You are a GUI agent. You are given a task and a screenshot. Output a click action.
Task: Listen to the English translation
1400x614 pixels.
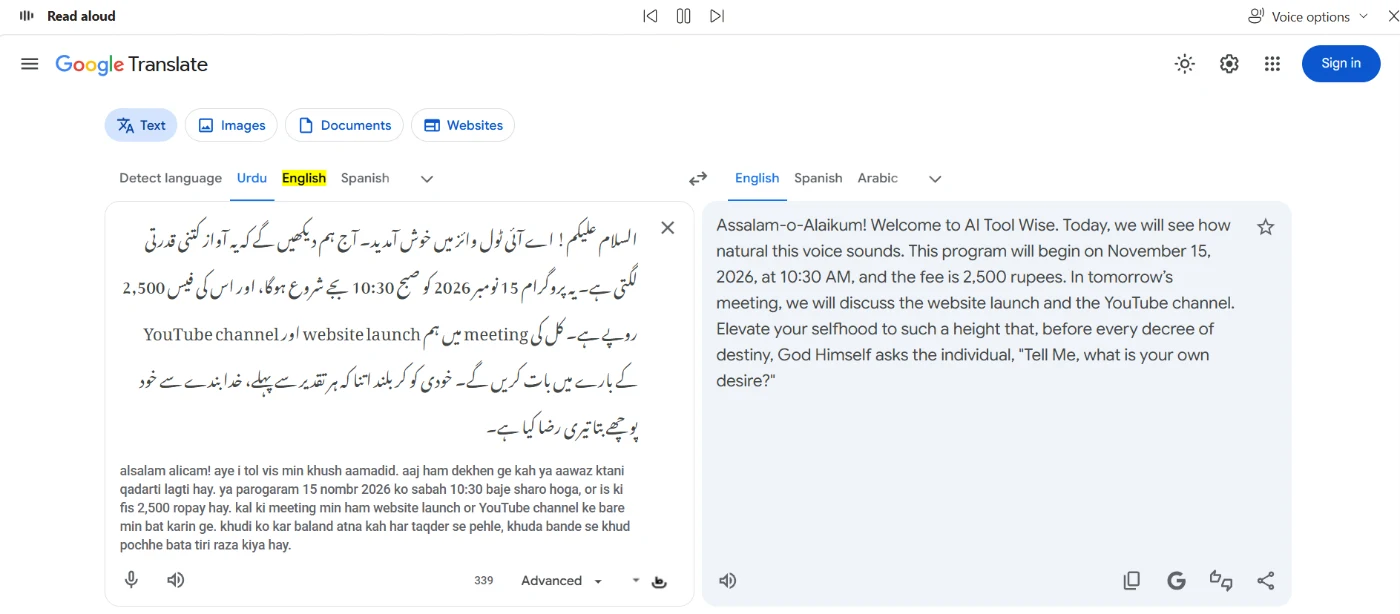pos(728,580)
